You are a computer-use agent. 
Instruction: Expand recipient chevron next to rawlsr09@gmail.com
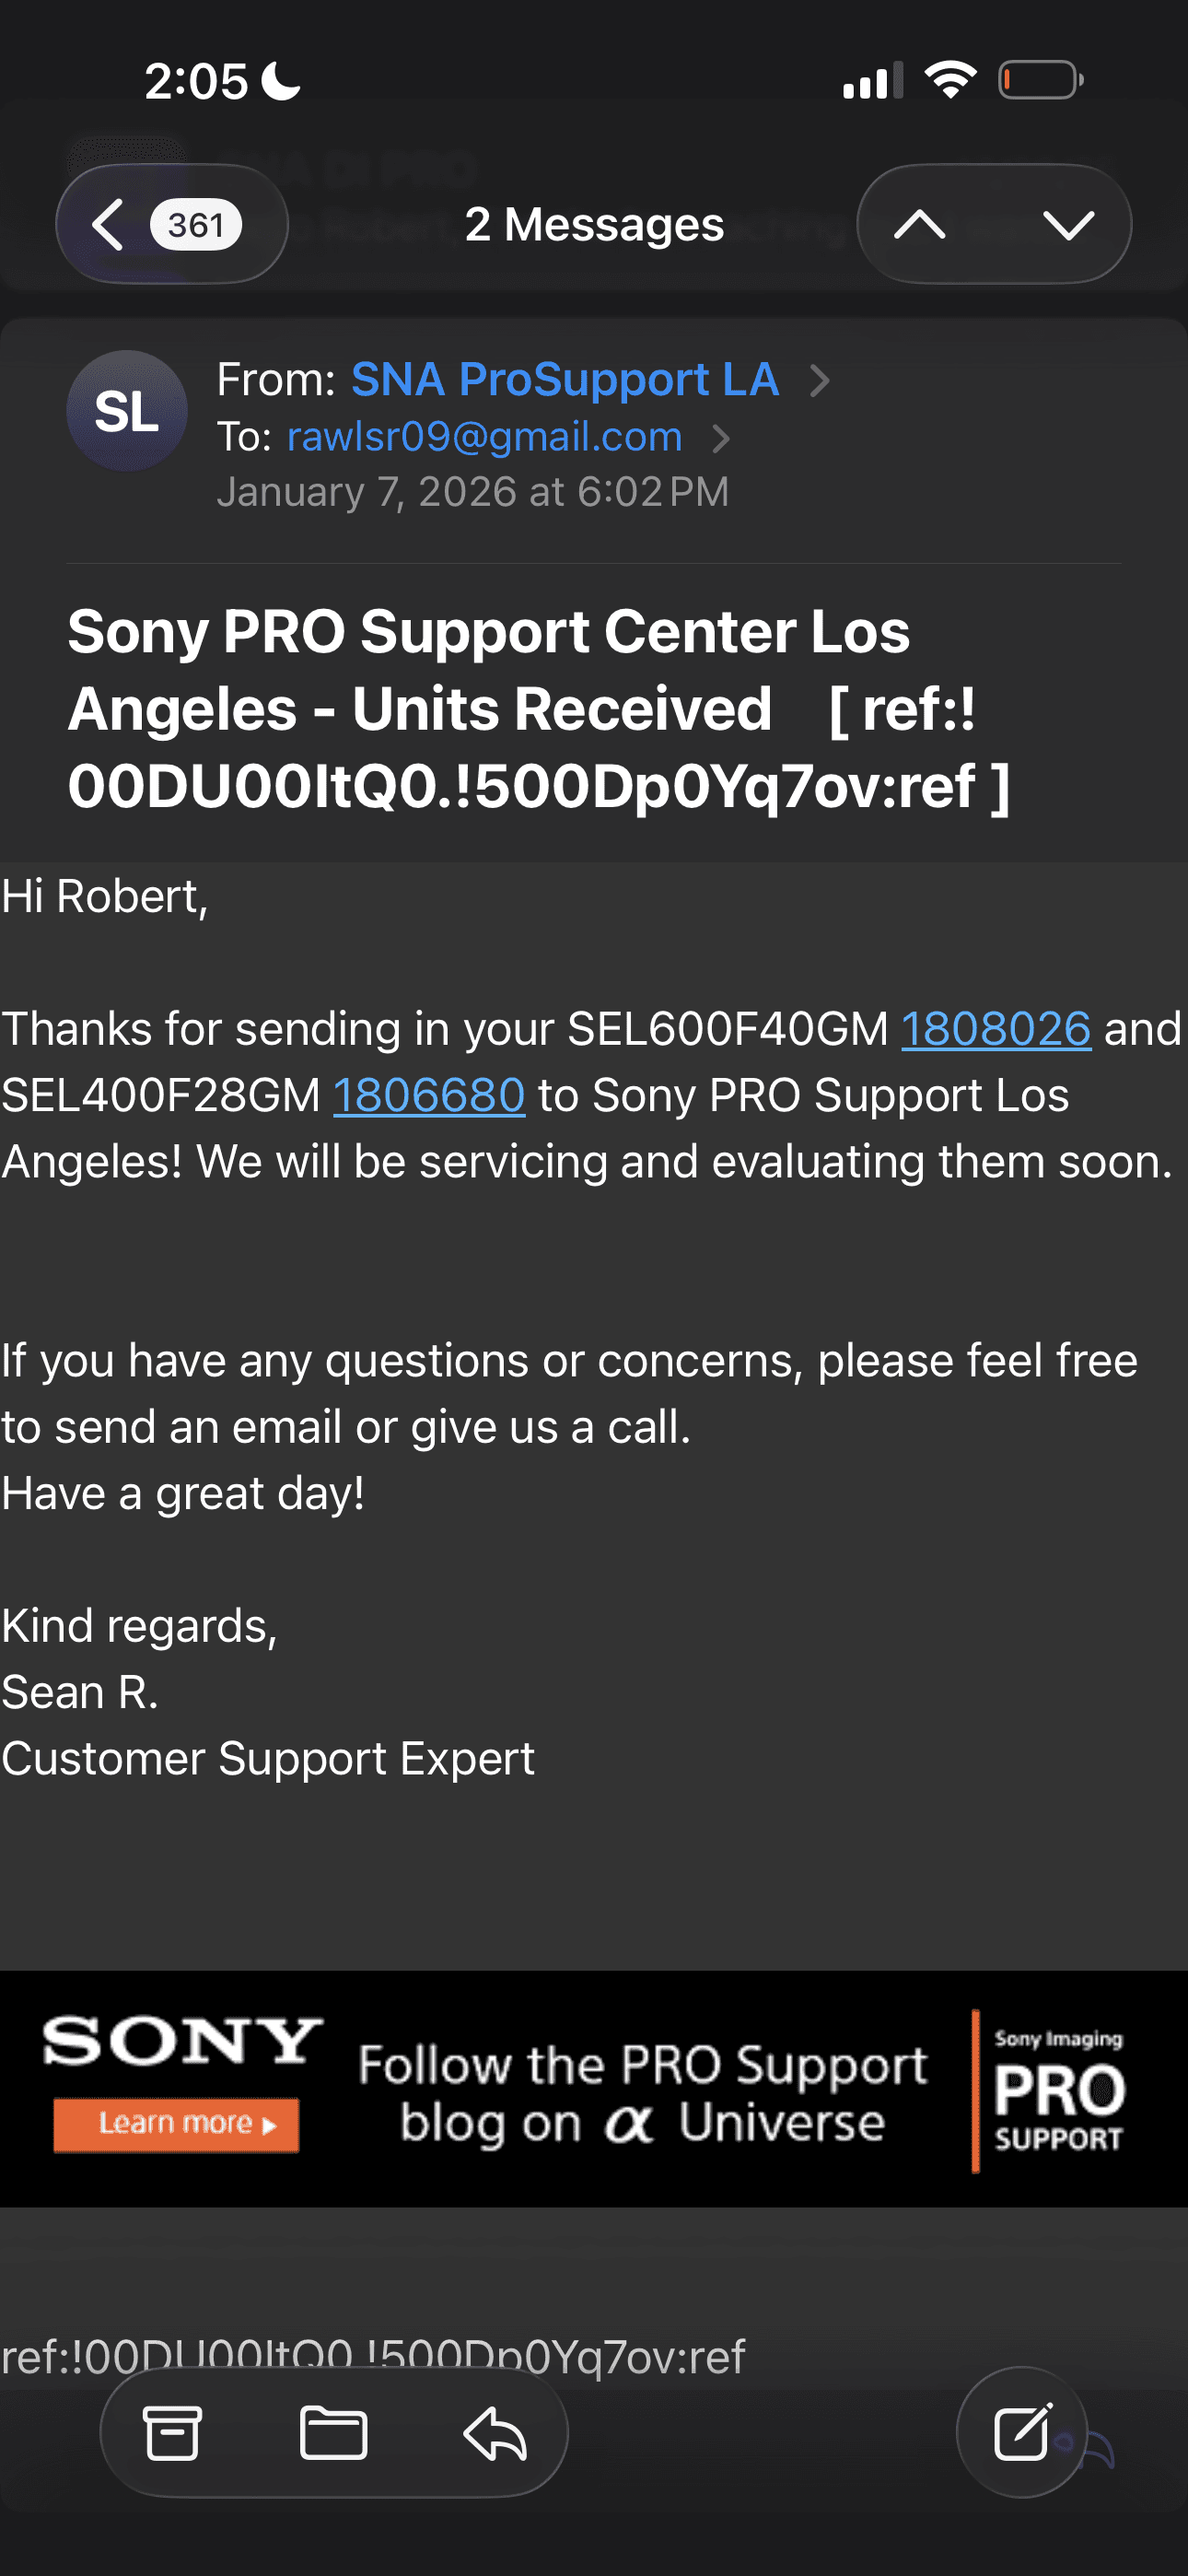tap(721, 438)
